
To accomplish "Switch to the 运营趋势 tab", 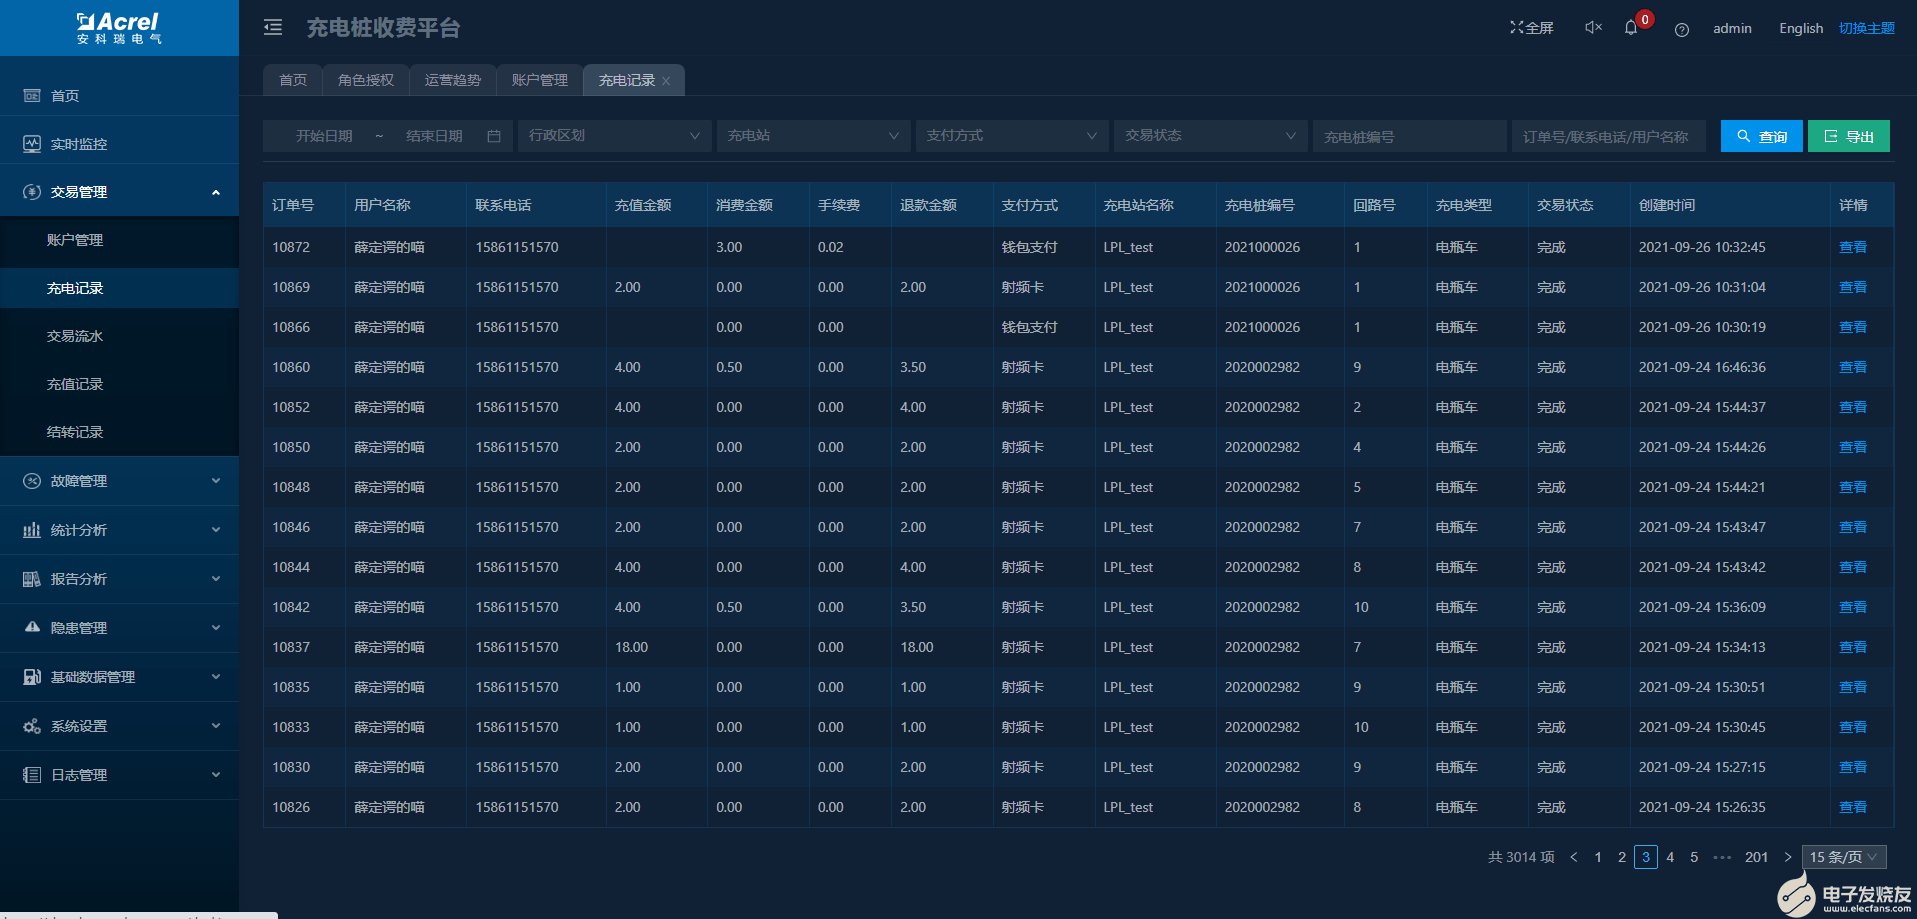I will 453,80.
